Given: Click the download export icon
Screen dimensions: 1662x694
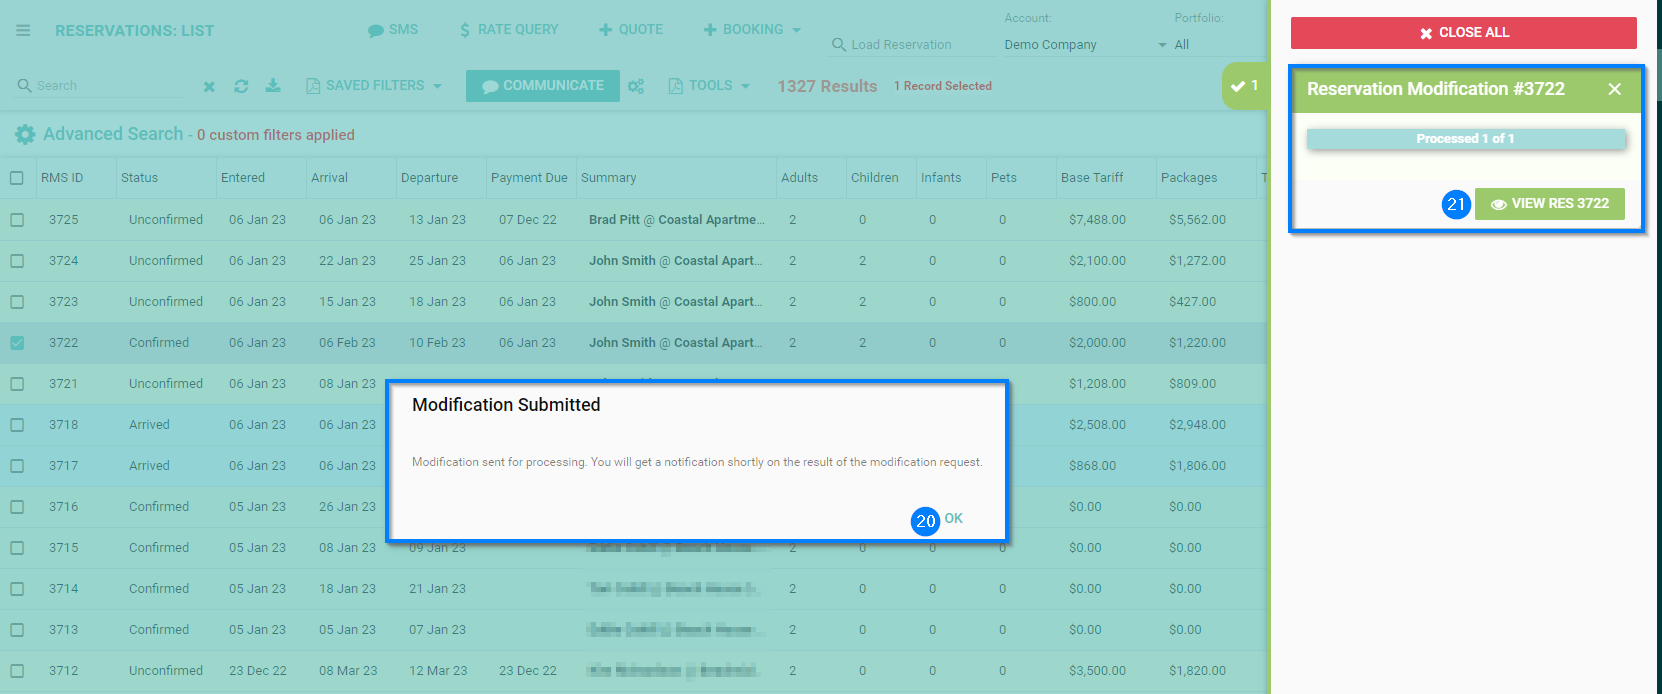Looking at the screenshot, I should [x=273, y=86].
